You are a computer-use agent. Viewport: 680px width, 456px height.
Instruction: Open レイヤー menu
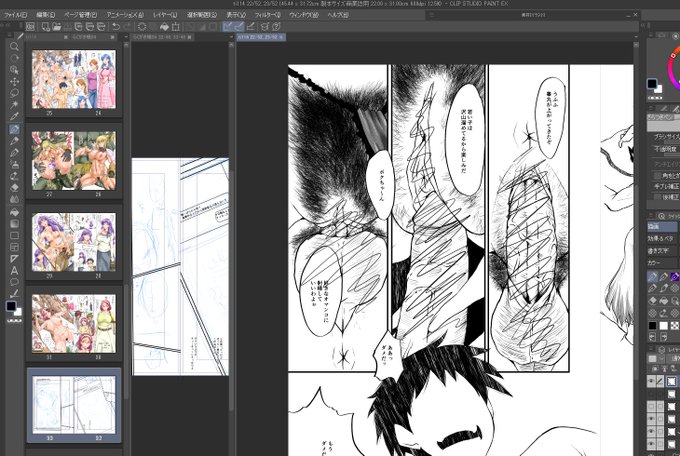(x=165, y=15)
